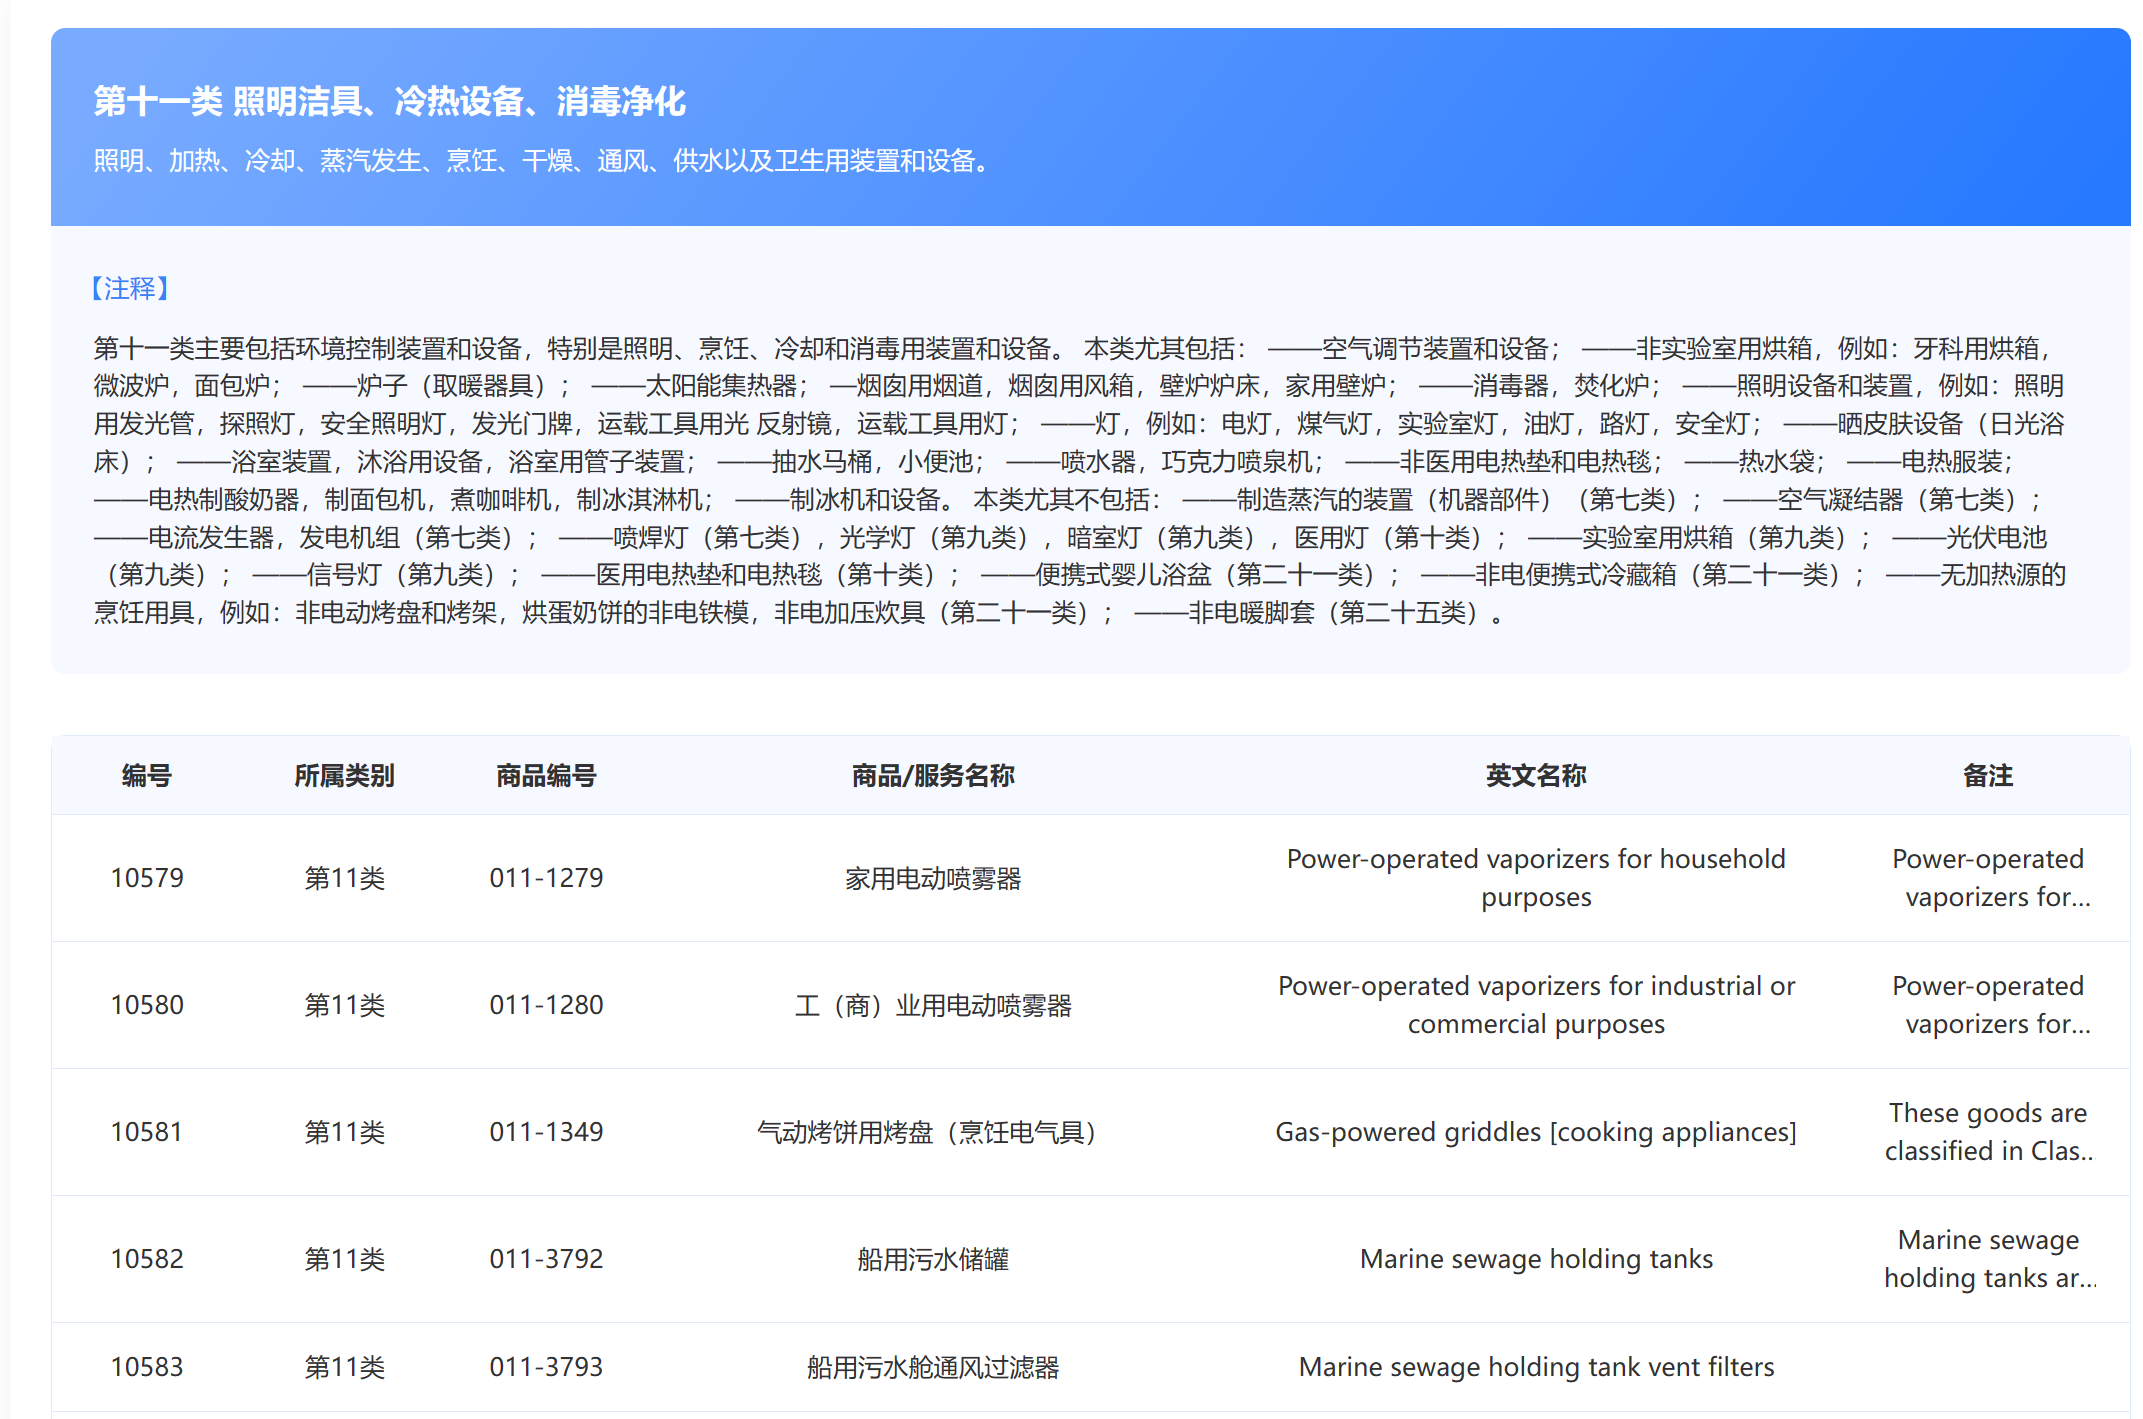
Task: Click the banner subtitle starting with 照明、加热、冷却
Action: click(541, 161)
